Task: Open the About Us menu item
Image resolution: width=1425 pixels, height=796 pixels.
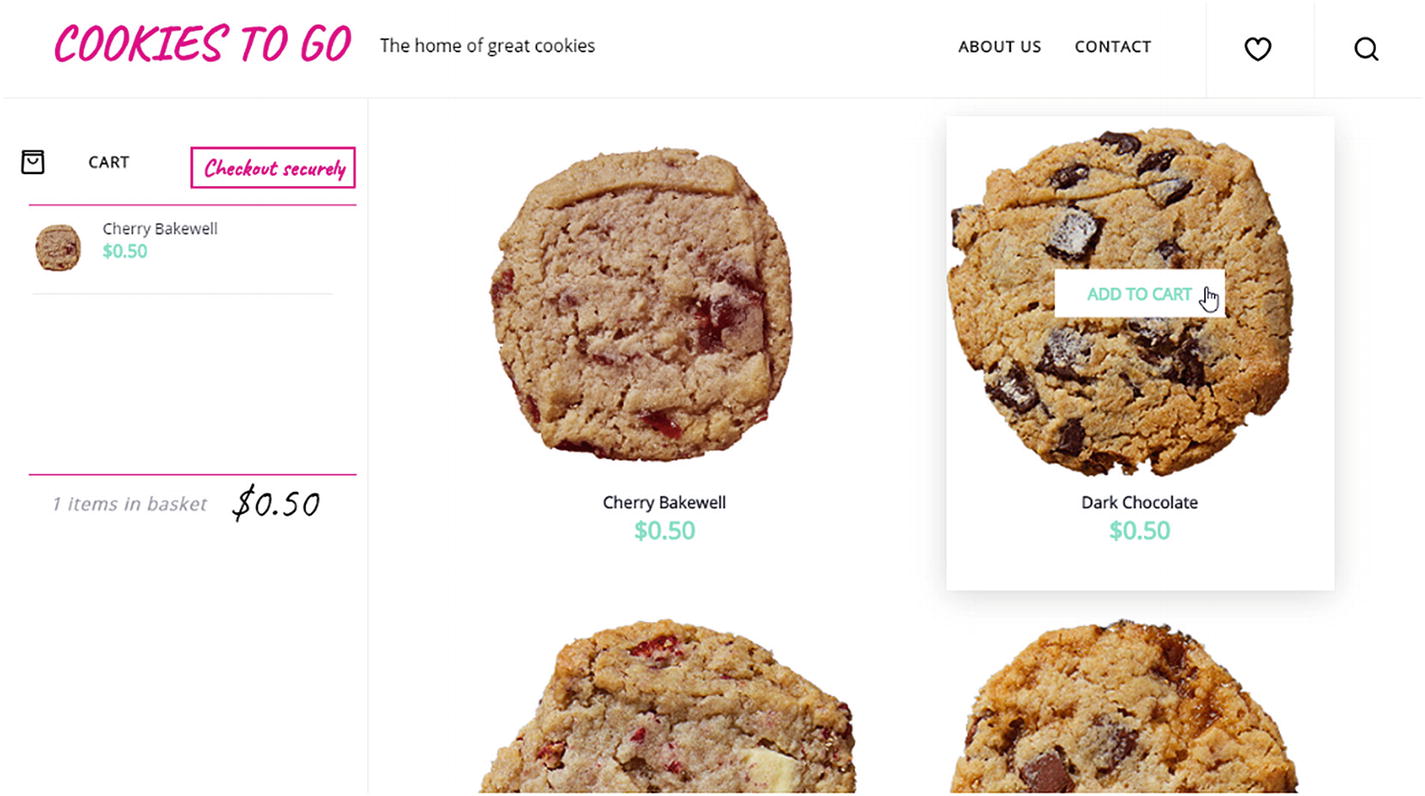Action: (x=999, y=47)
